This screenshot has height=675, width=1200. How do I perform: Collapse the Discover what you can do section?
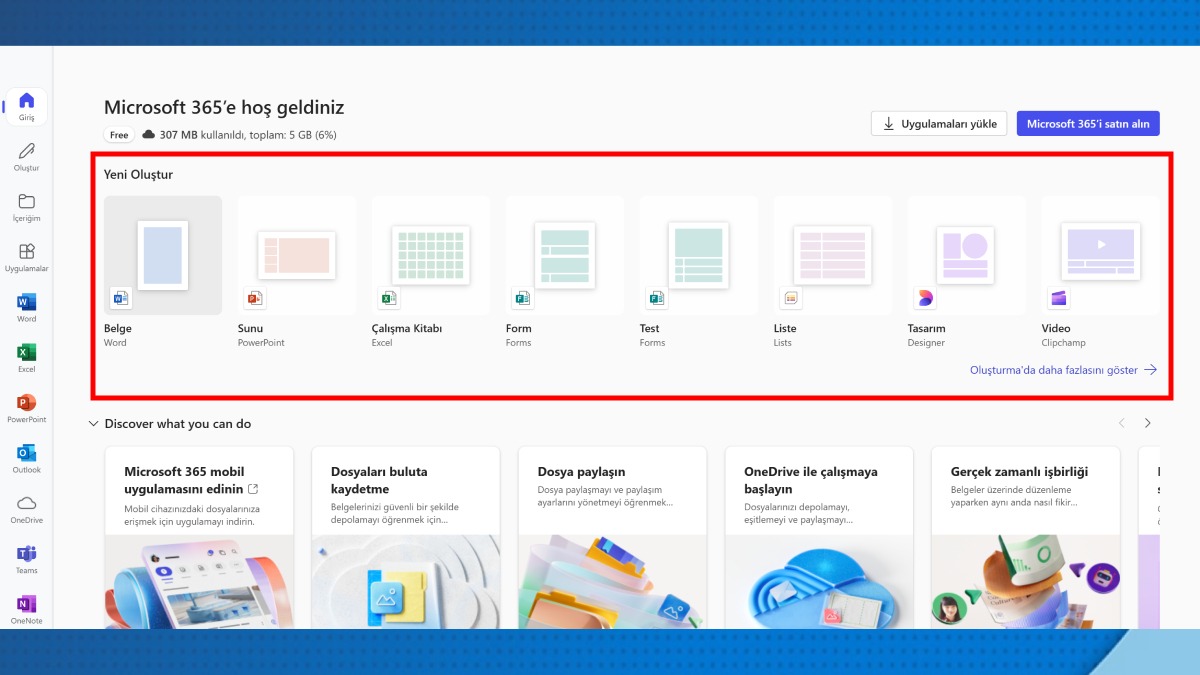(x=94, y=424)
